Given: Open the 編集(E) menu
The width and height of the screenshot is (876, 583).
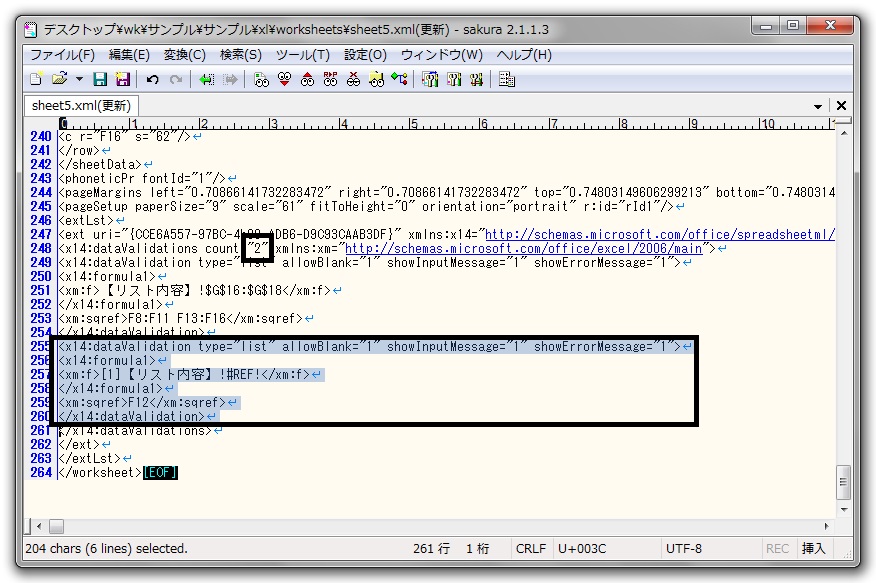Looking at the screenshot, I should 129,55.
